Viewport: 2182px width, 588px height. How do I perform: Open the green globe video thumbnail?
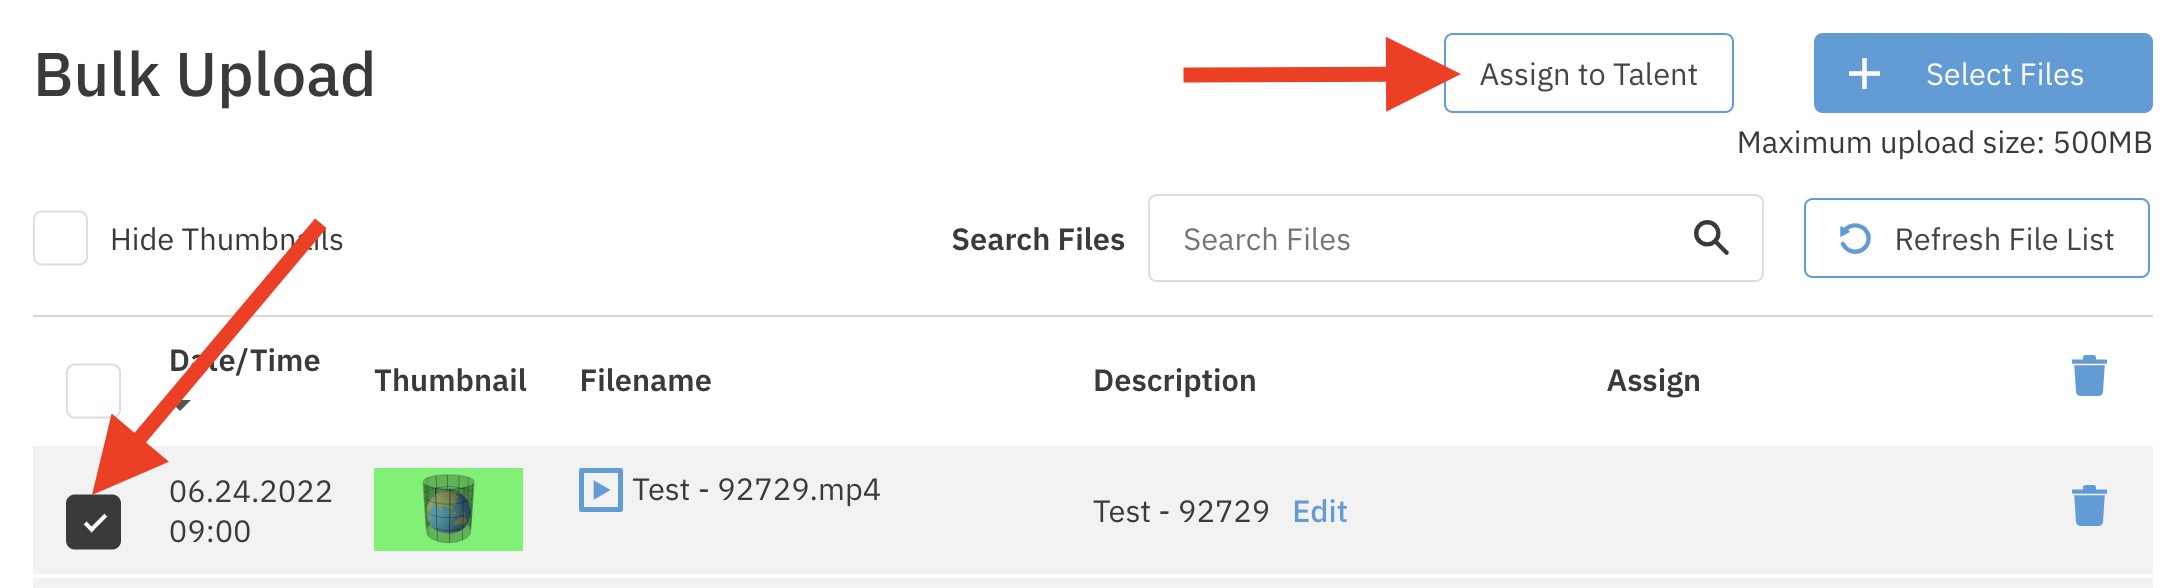coord(448,509)
